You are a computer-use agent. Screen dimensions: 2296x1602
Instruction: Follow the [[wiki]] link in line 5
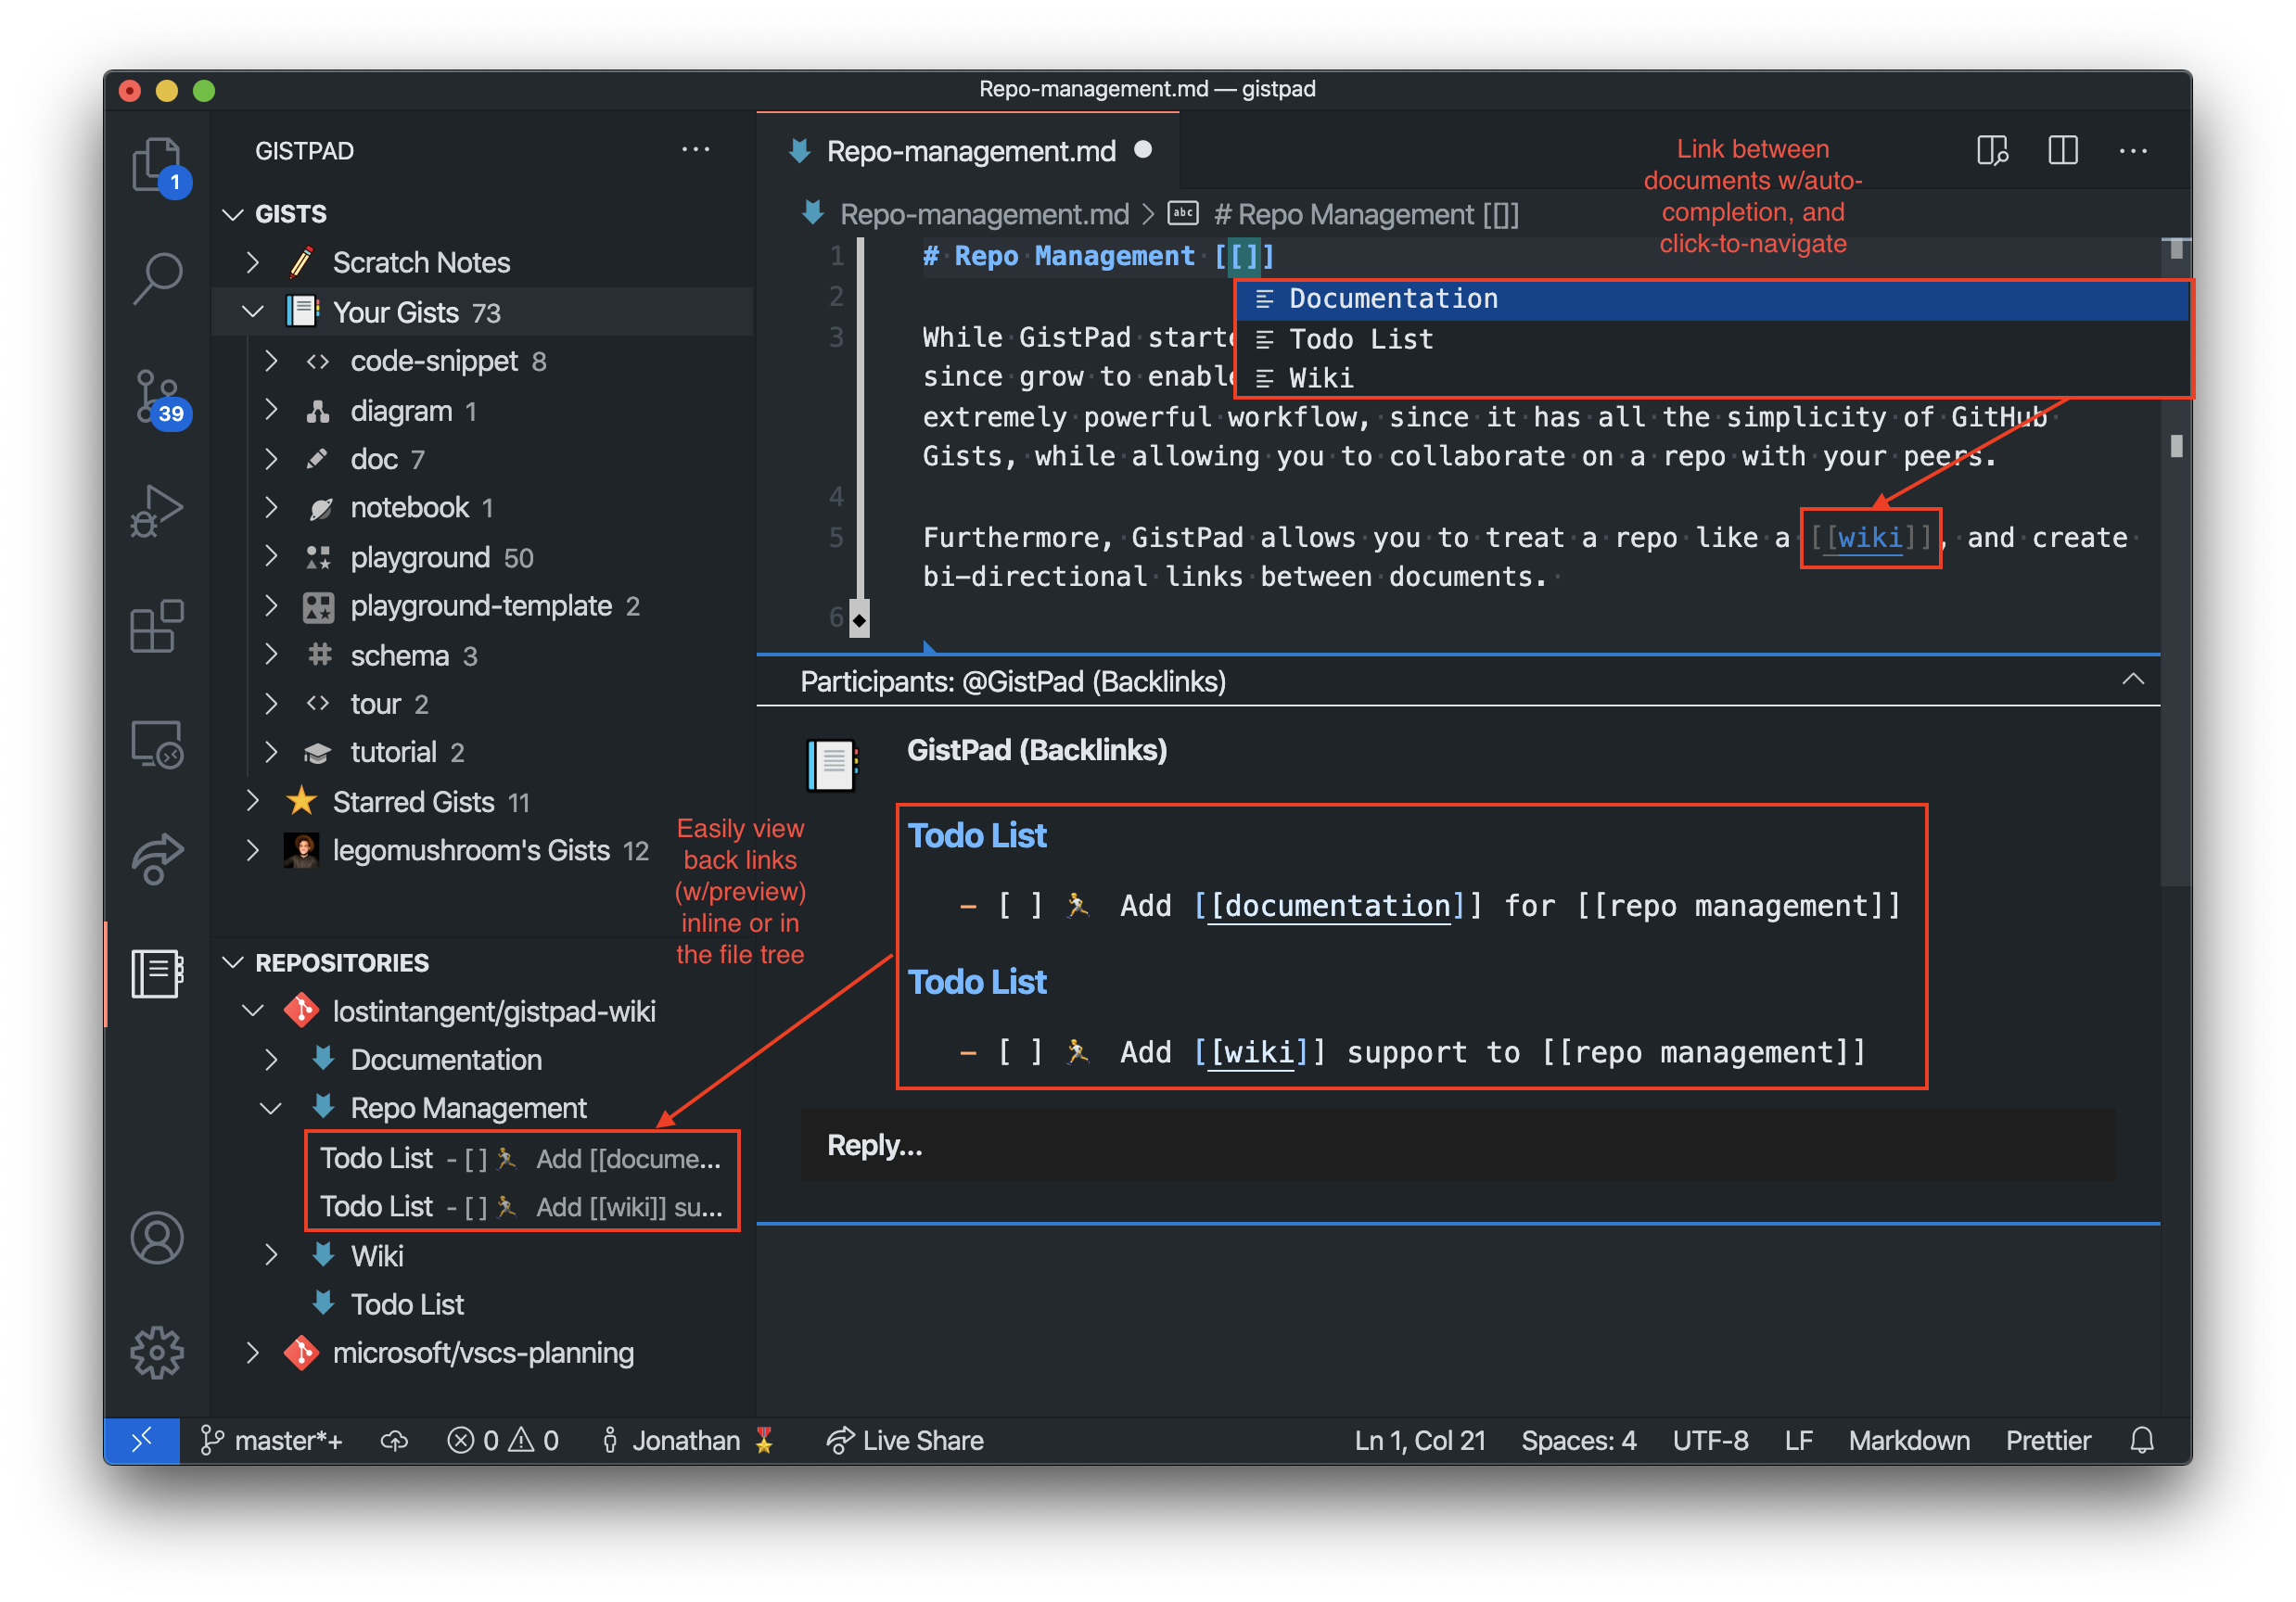click(x=1870, y=538)
